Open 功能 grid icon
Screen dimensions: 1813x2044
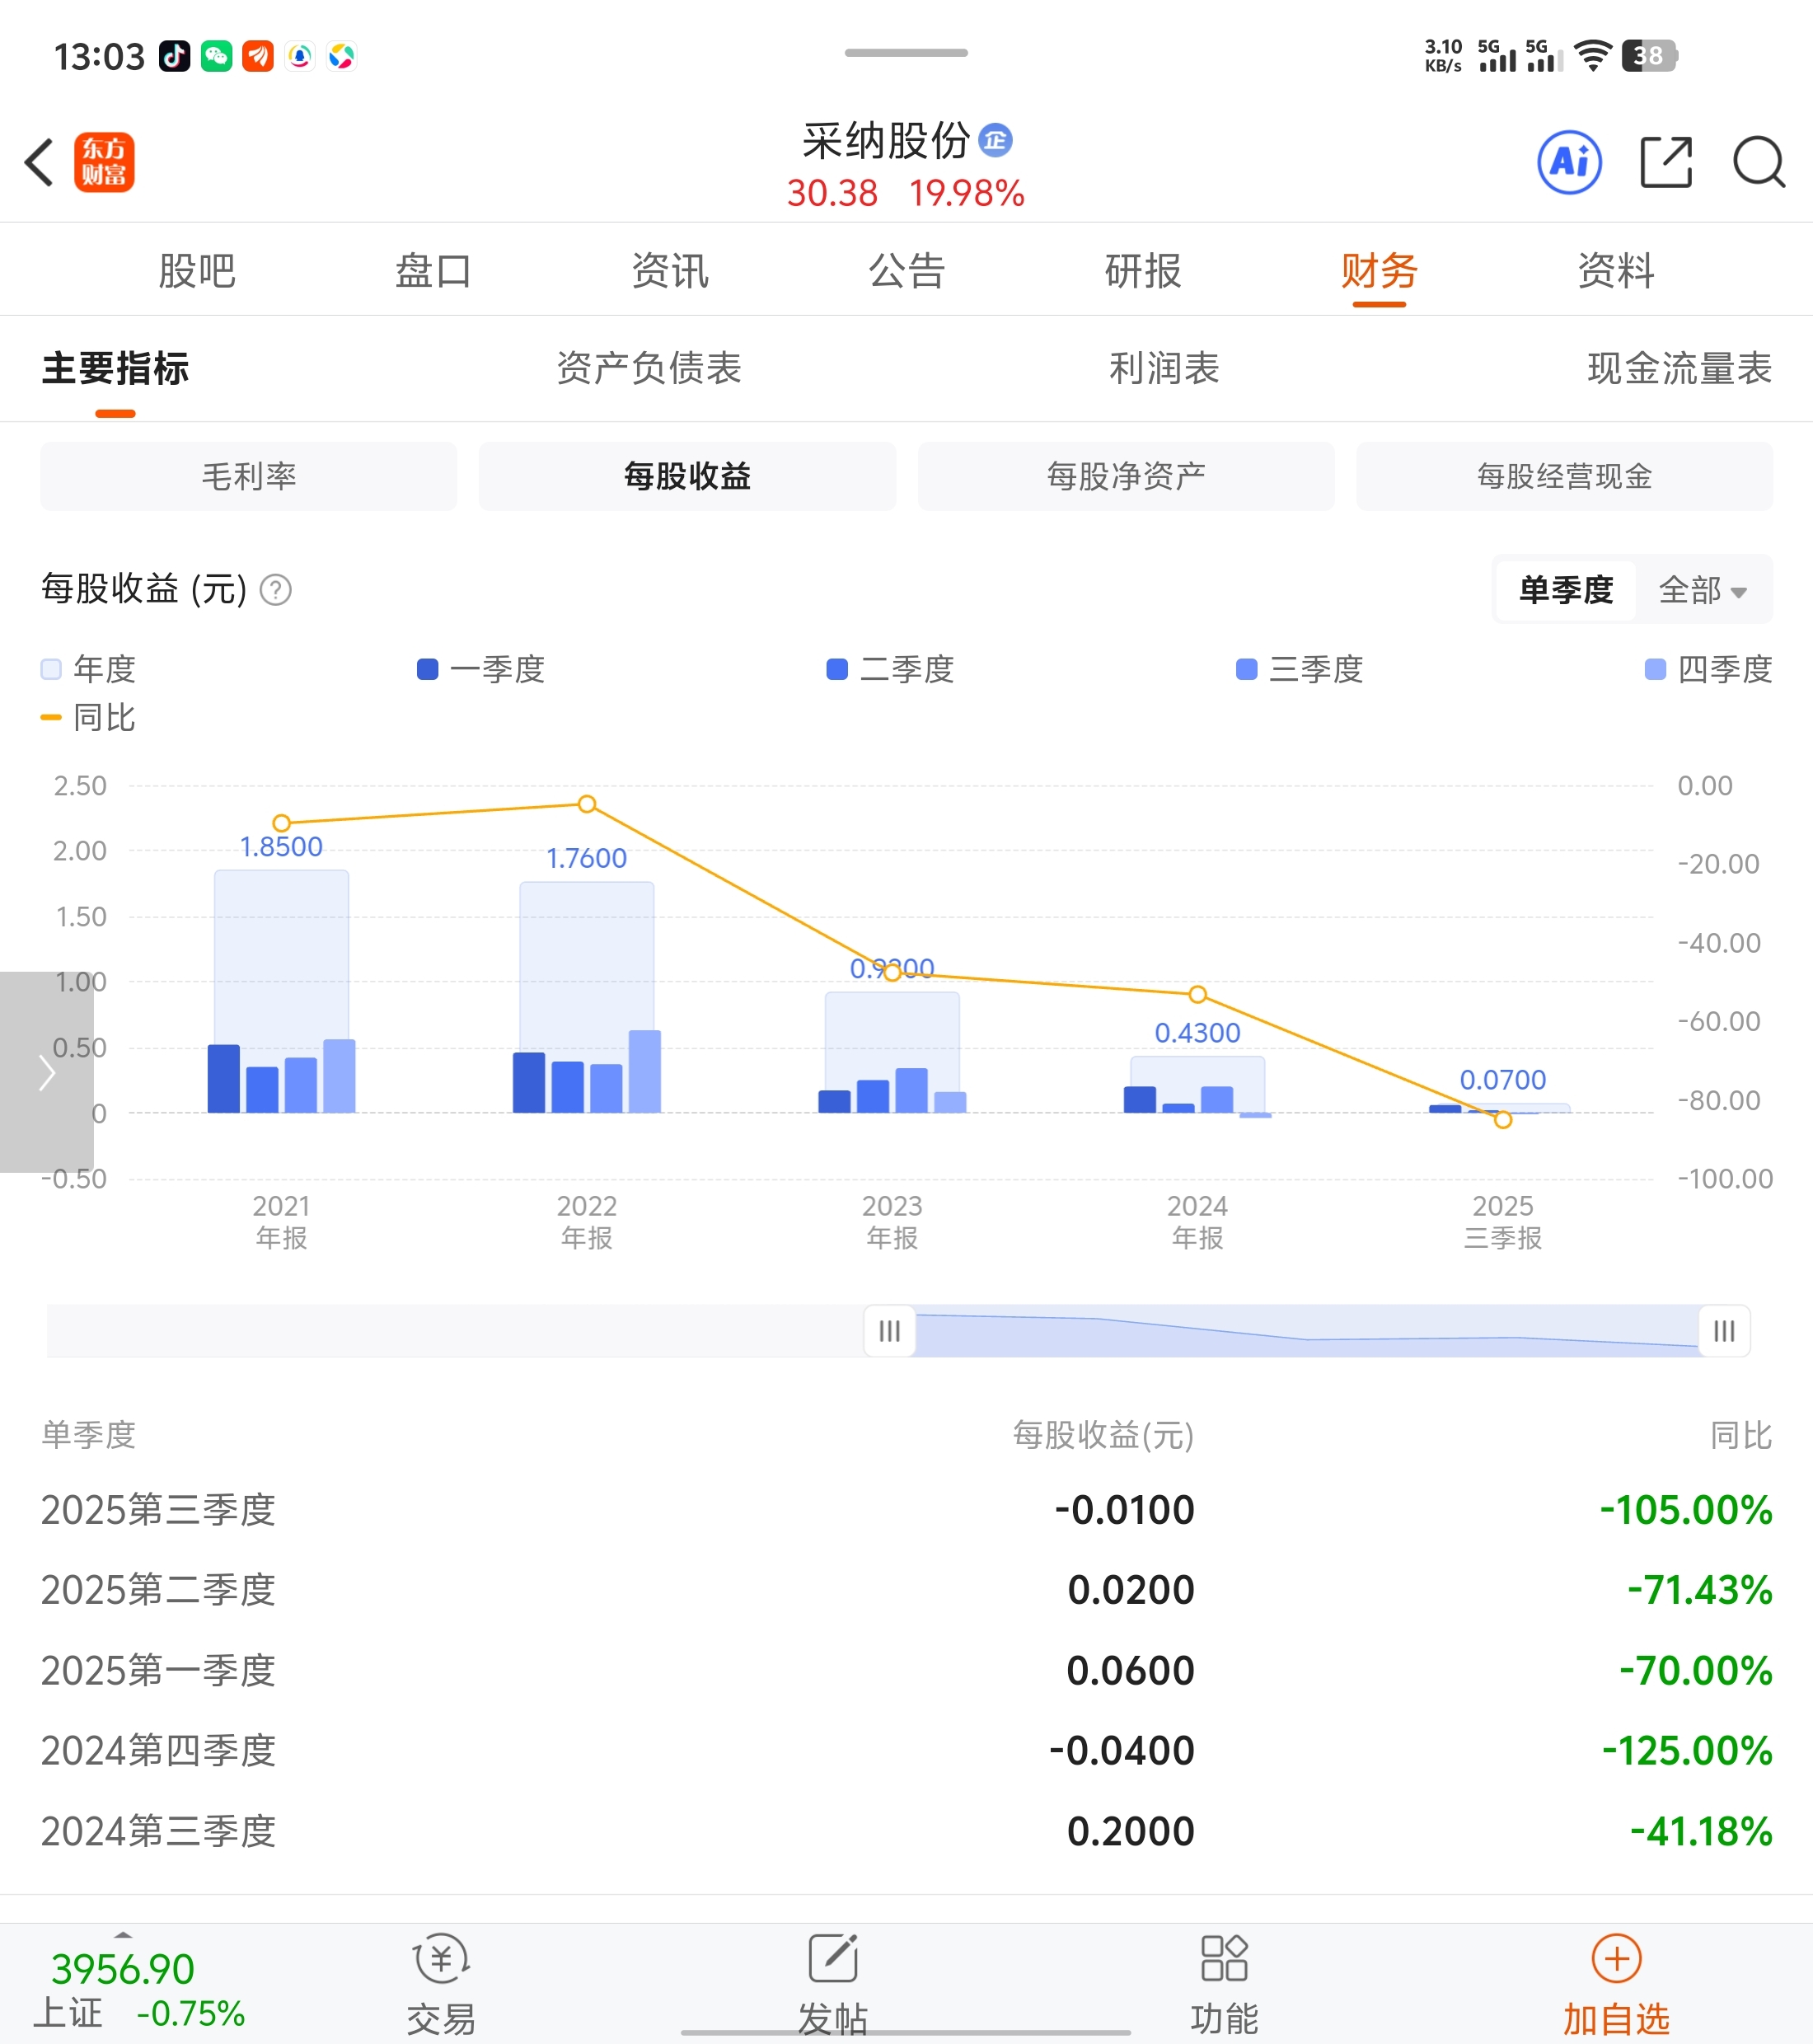pos(1223,1958)
